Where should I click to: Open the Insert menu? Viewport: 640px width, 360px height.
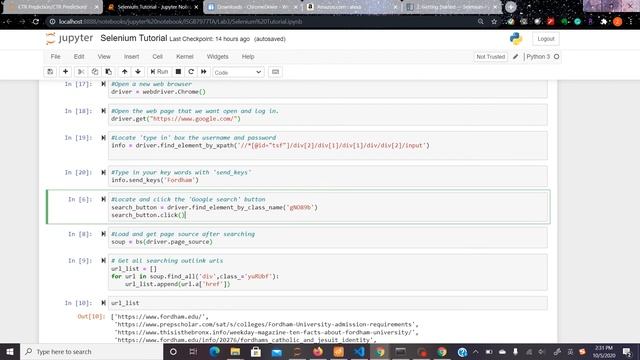[x=131, y=57]
